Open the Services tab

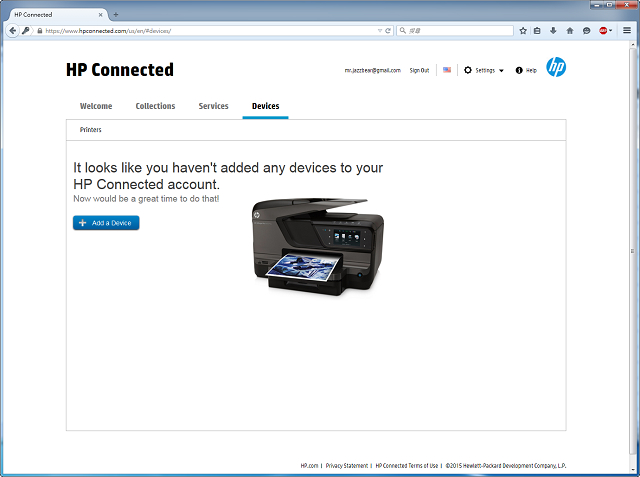(213, 106)
